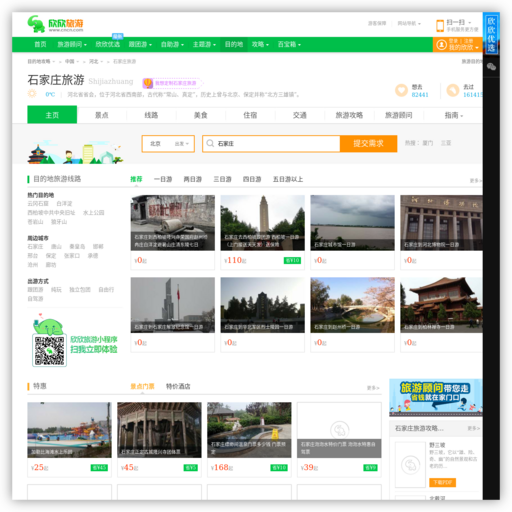
Task: Click the footprint icon for 去过
Action: 453,90
